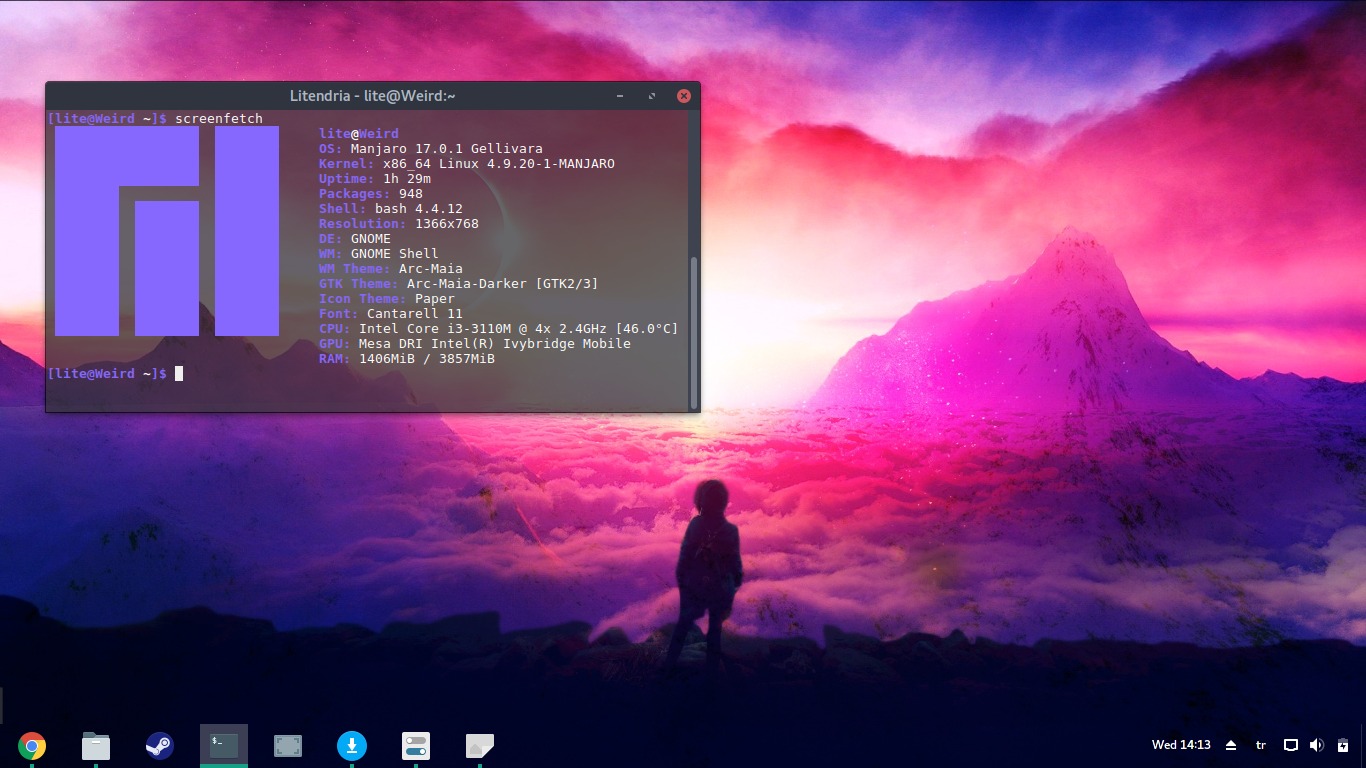Viewport: 1366px width, 768px height.
Task: Close the Litendria terminal window
Action: coord(684,96)
